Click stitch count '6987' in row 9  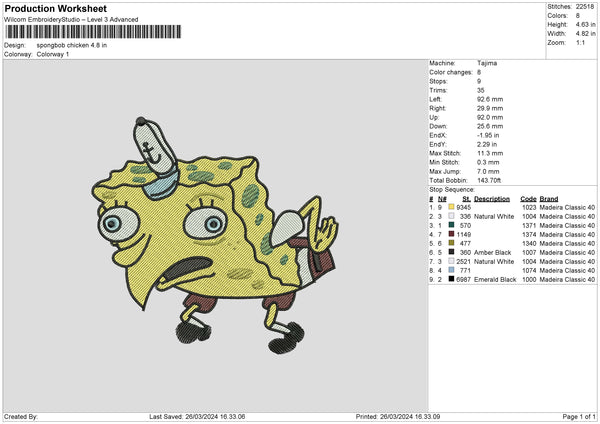coord(463,280)
